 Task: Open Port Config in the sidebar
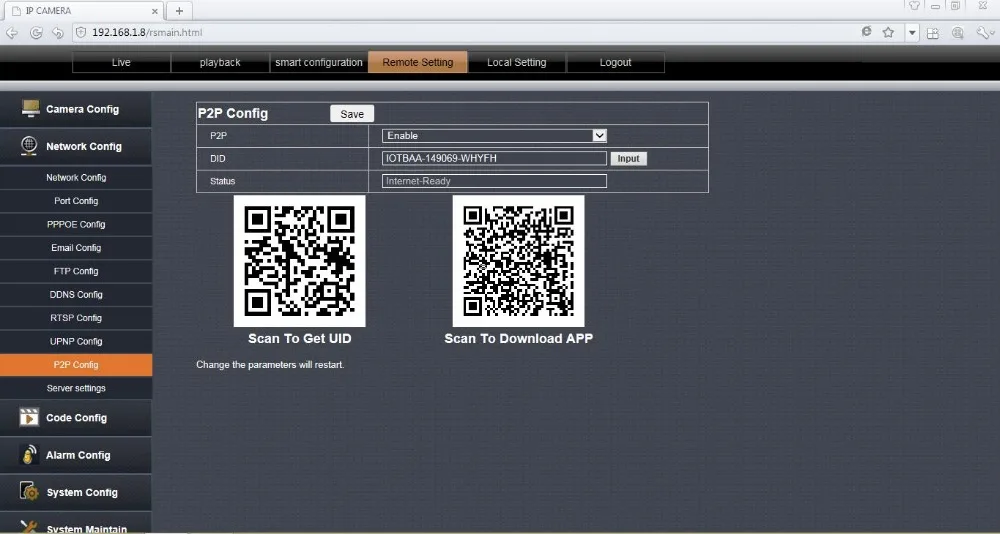click(76, 201)
